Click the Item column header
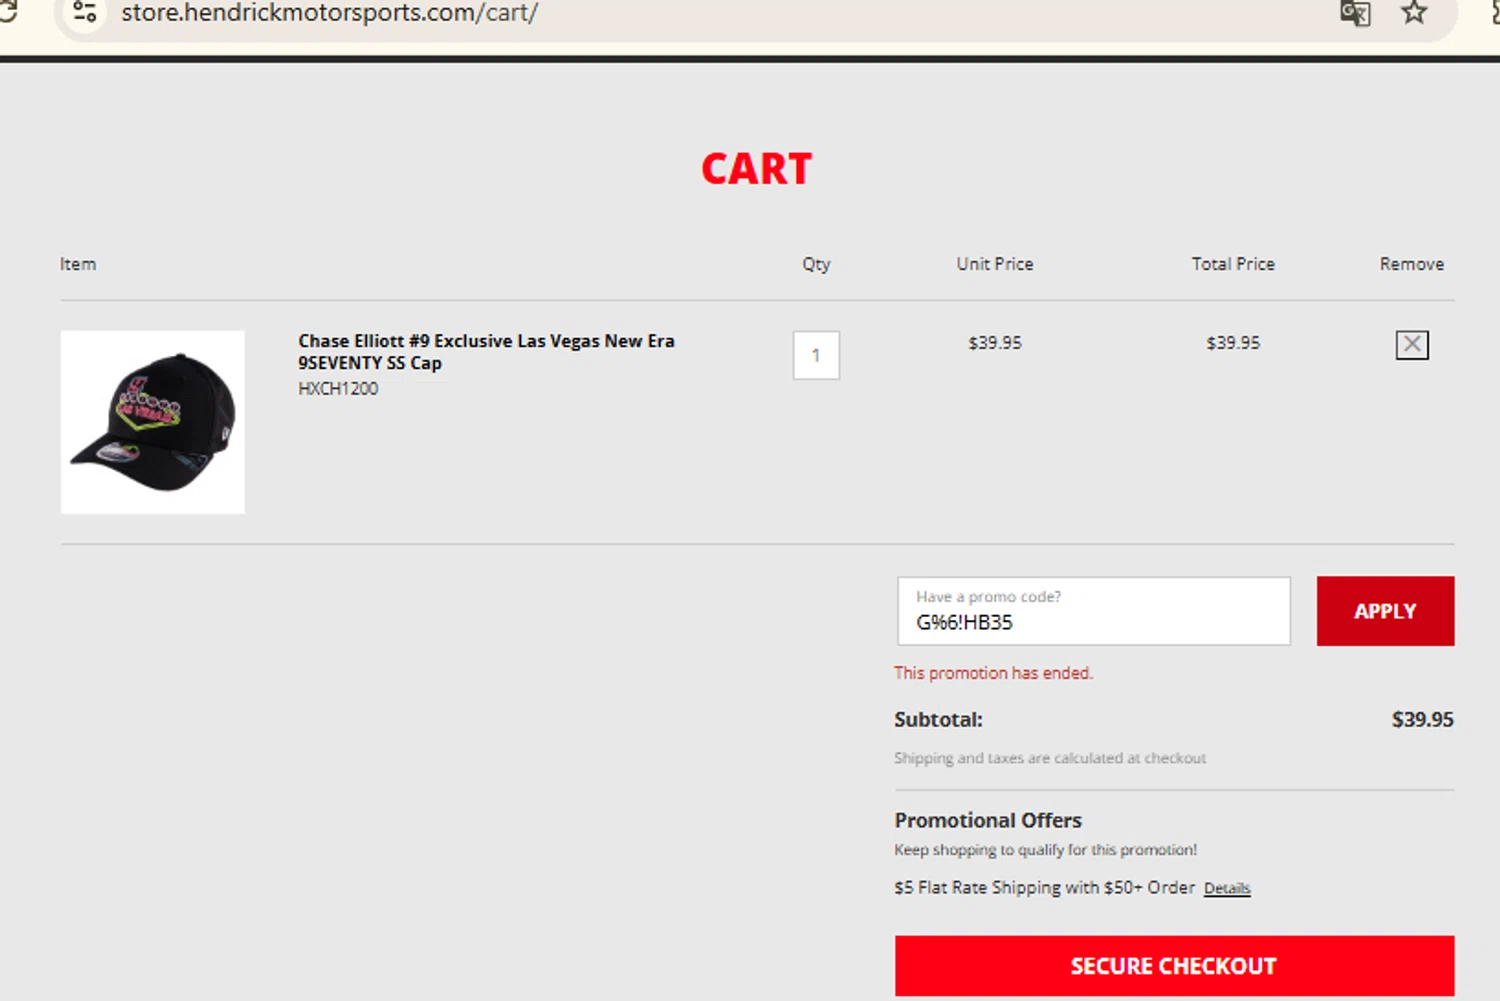This screenshot has width=1500, height=1001. point(78,264)
